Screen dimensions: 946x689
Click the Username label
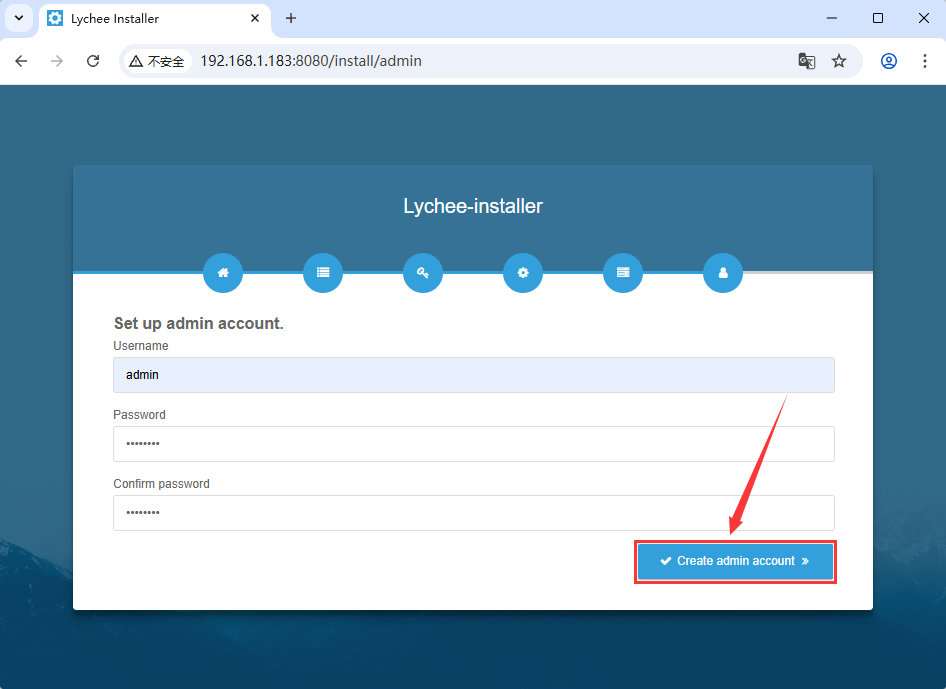pos(141,346)
